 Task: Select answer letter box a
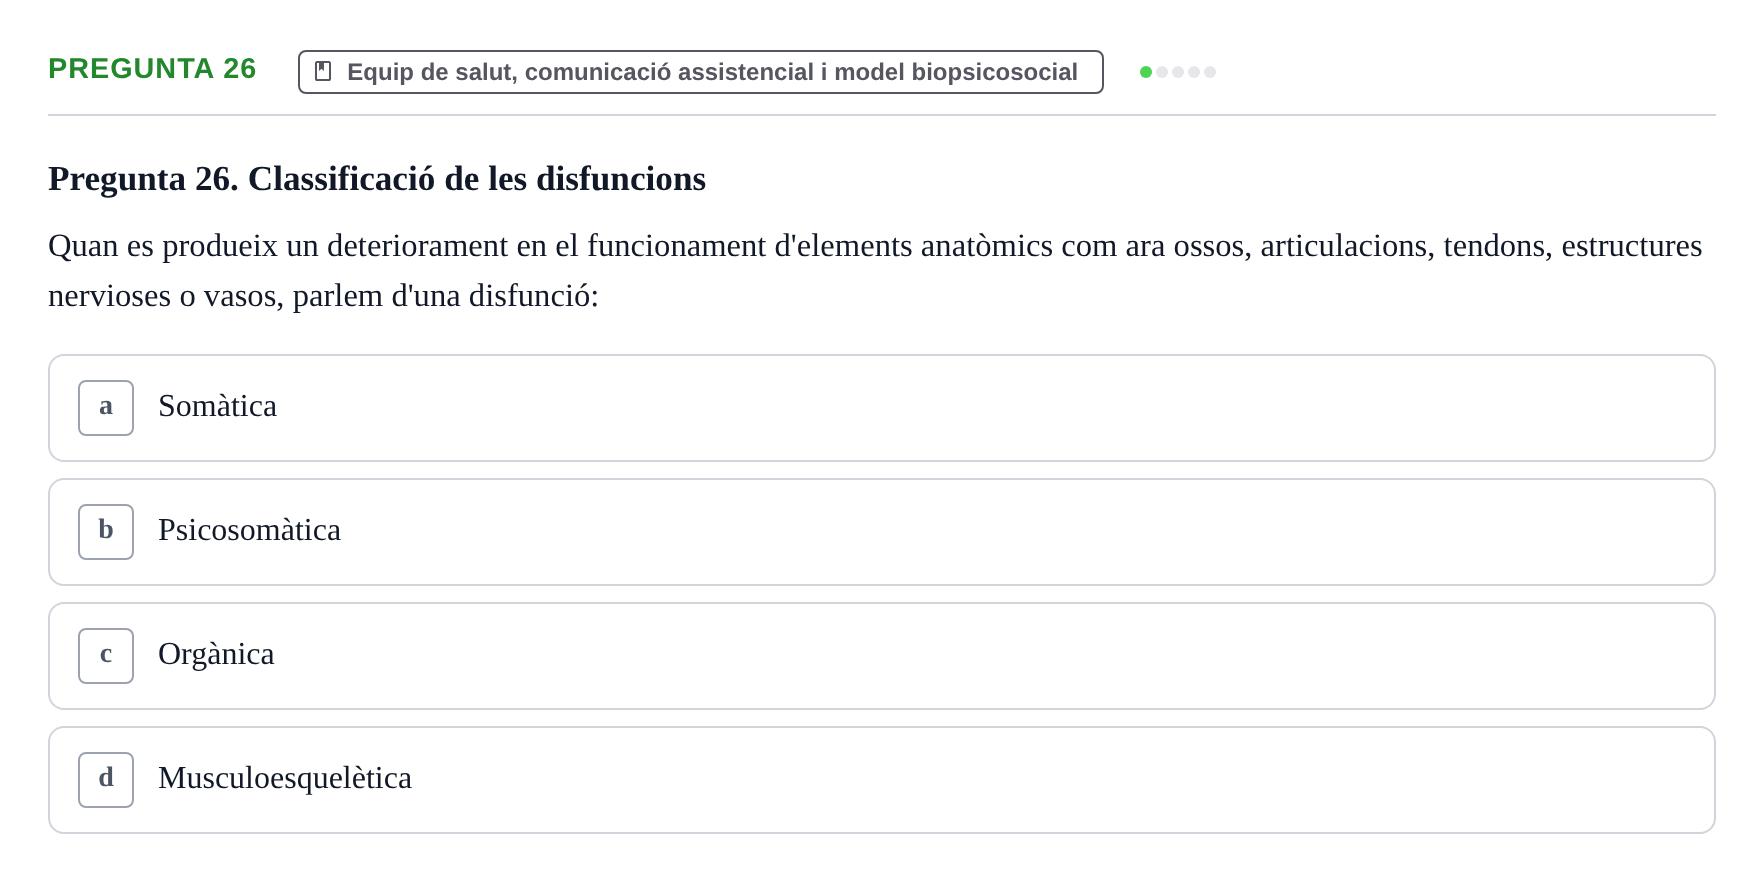(106, 408)
